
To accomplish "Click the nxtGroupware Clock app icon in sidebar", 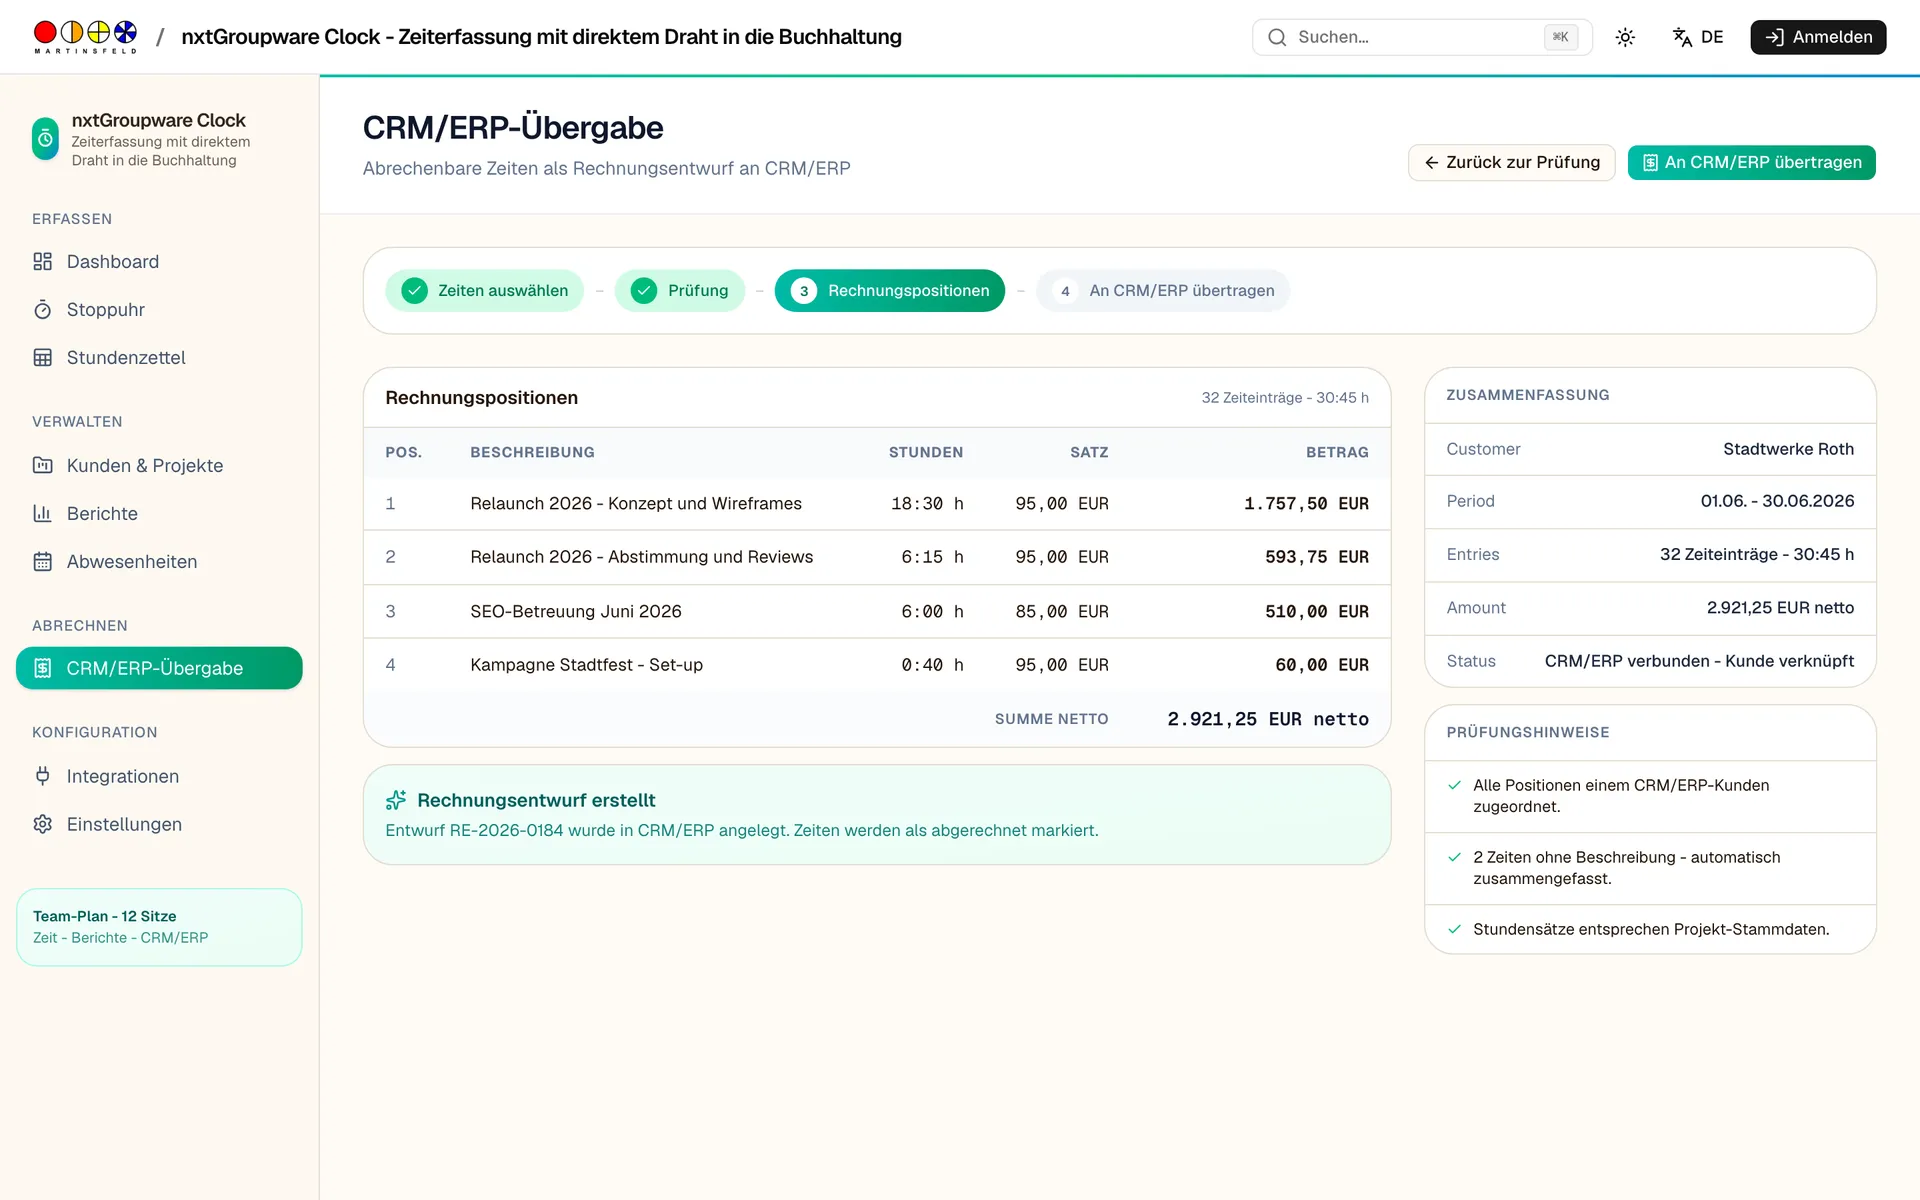I will (45, 139).
